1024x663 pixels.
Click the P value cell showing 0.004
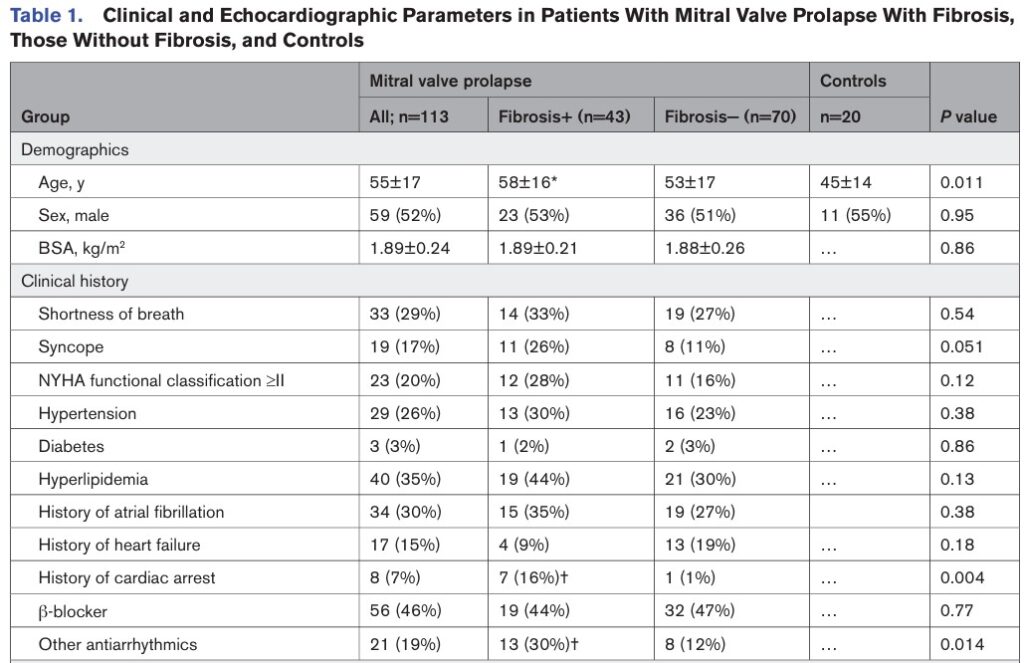pos(961,577)
